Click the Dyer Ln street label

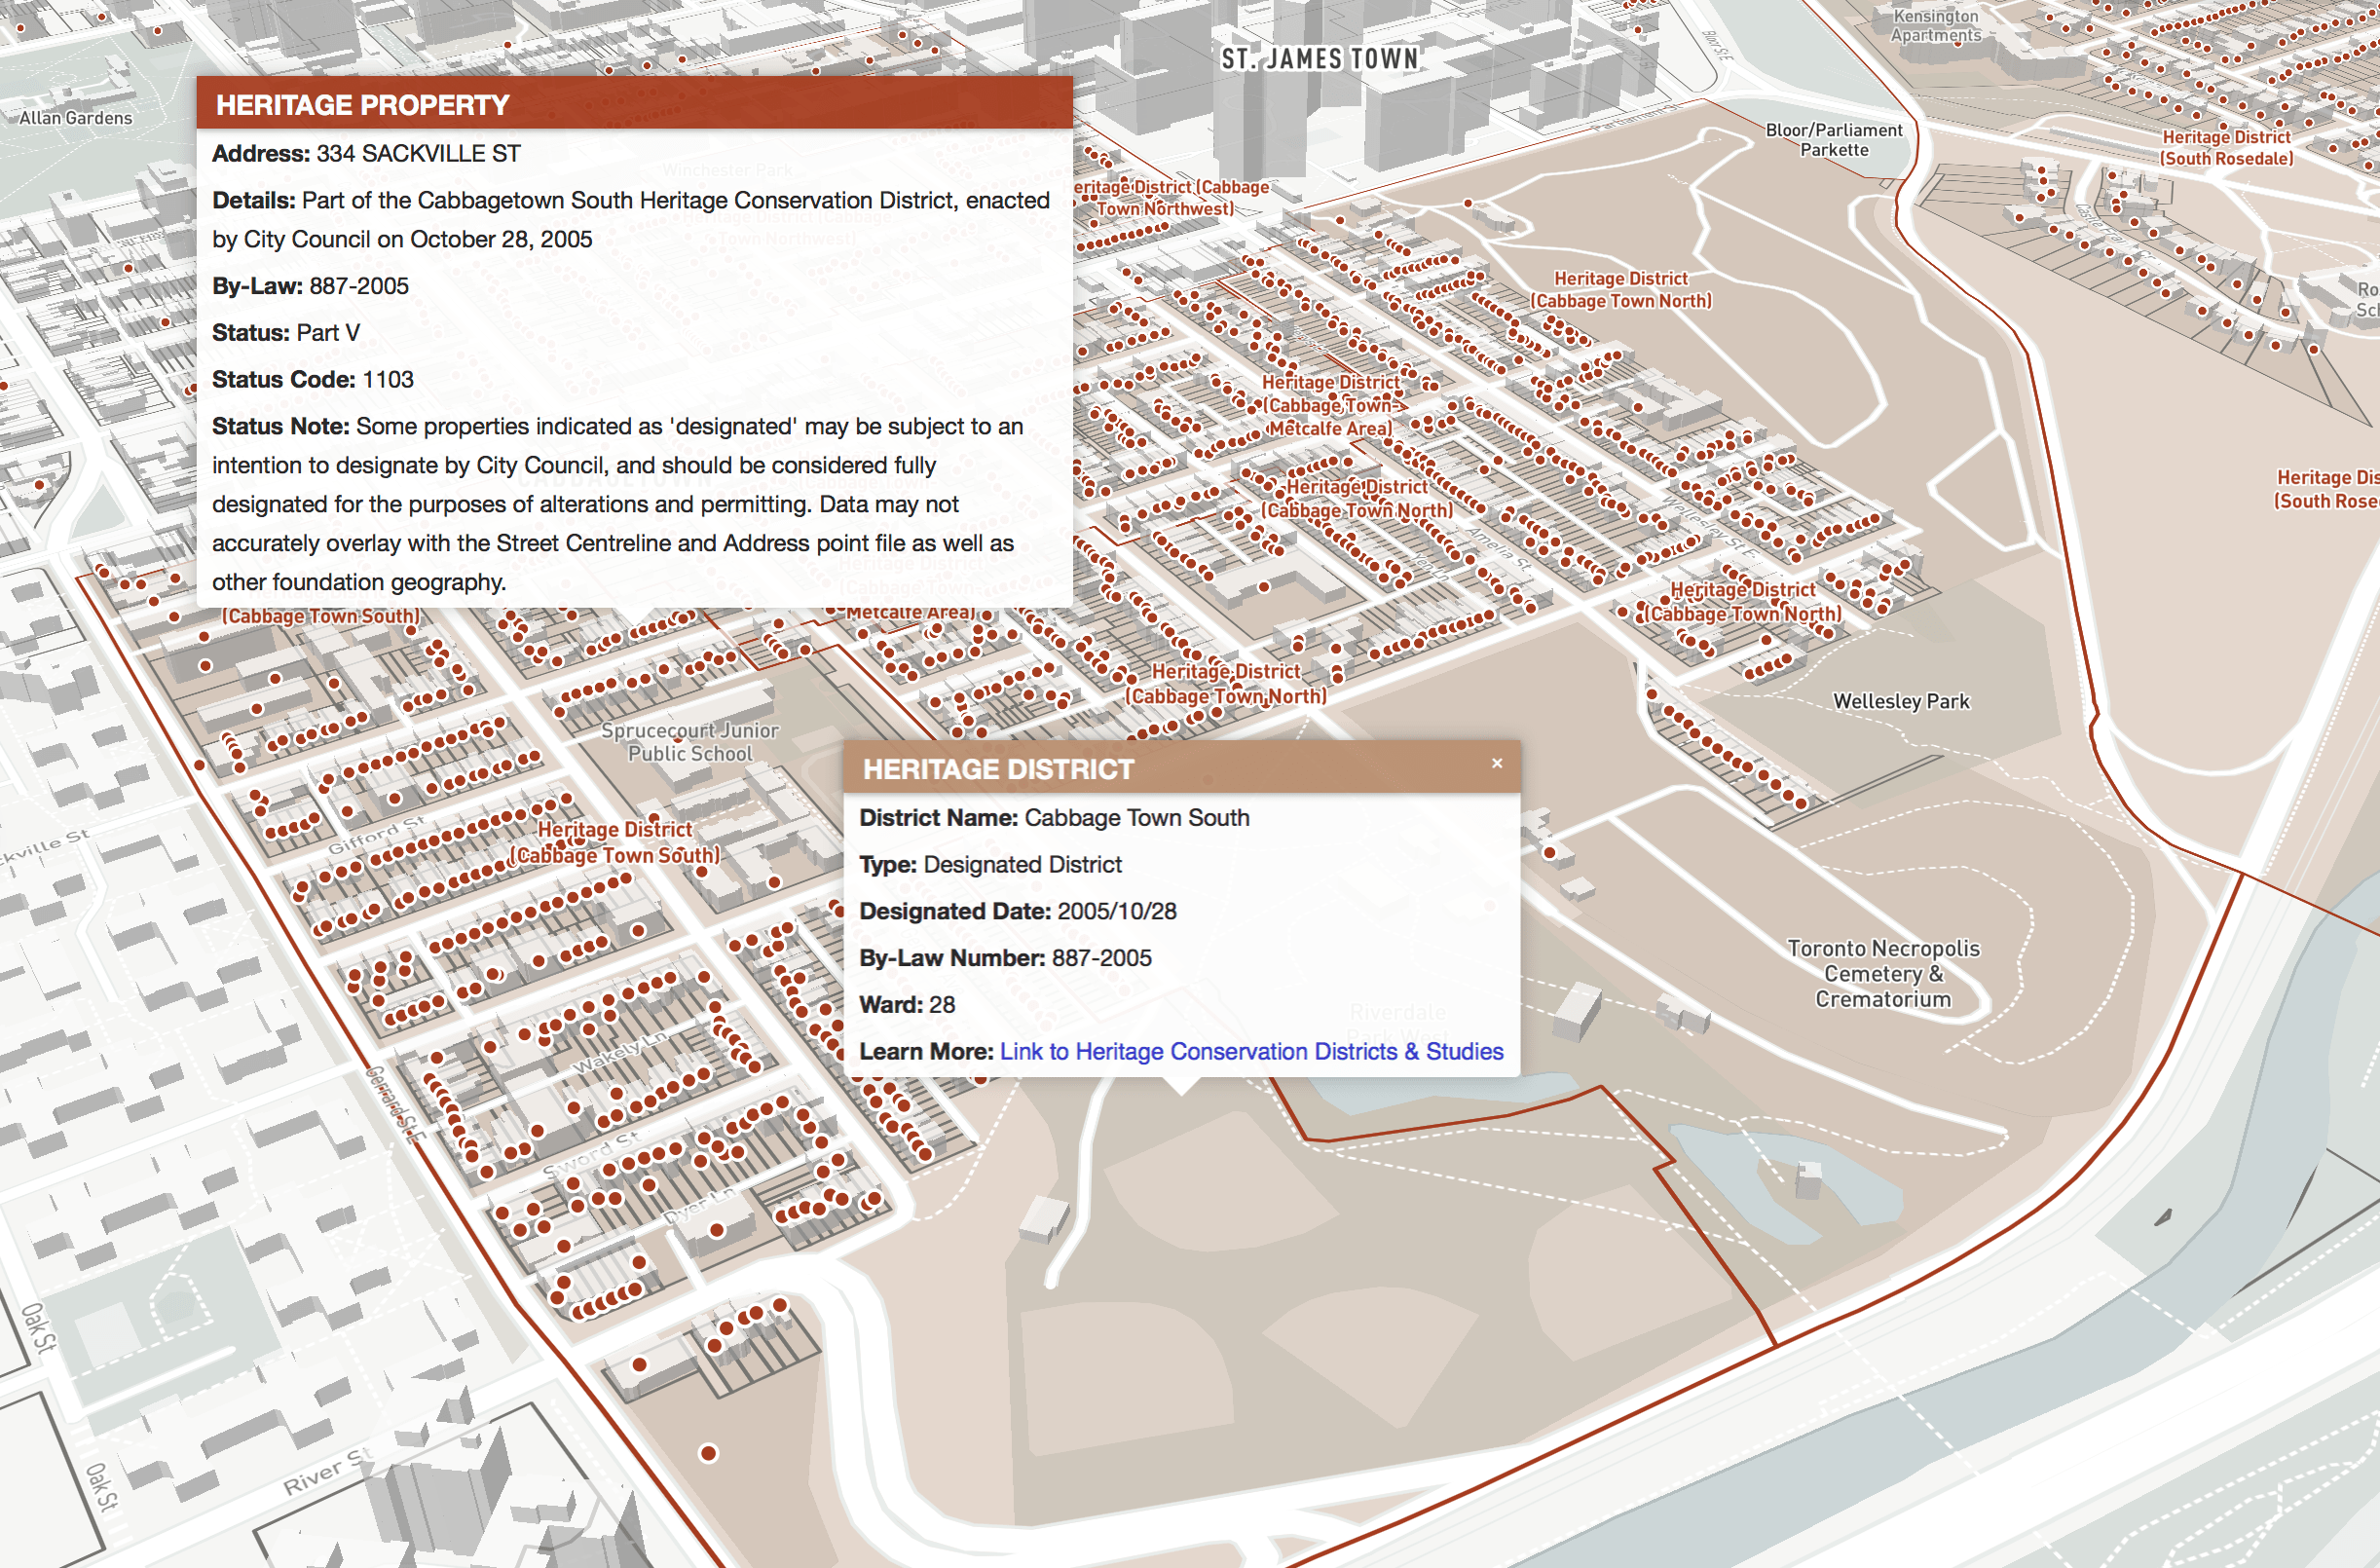point(700,1205)
